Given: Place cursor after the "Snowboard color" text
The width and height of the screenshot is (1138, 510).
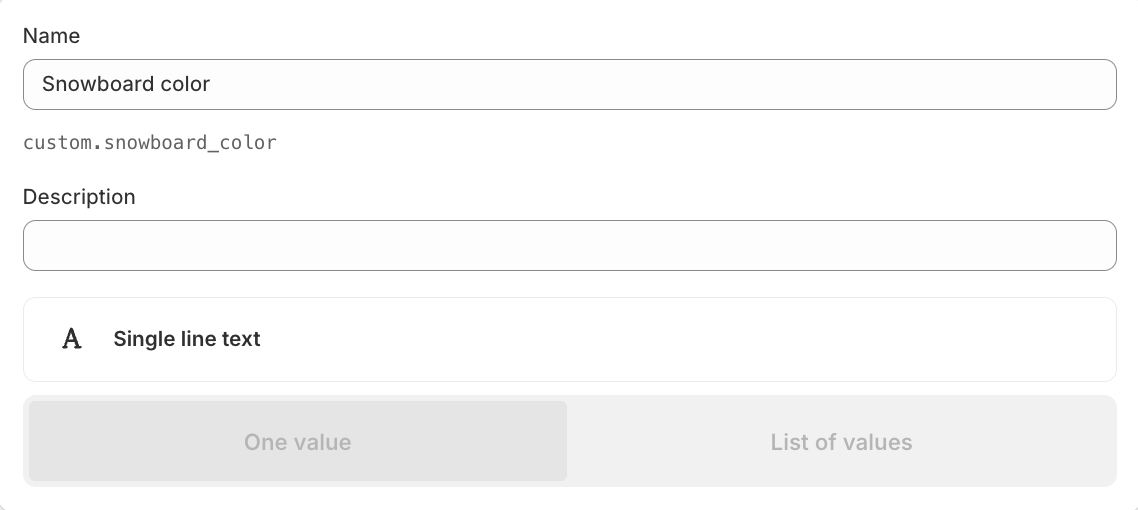Looking at the screenshot, I should [211, 84].
